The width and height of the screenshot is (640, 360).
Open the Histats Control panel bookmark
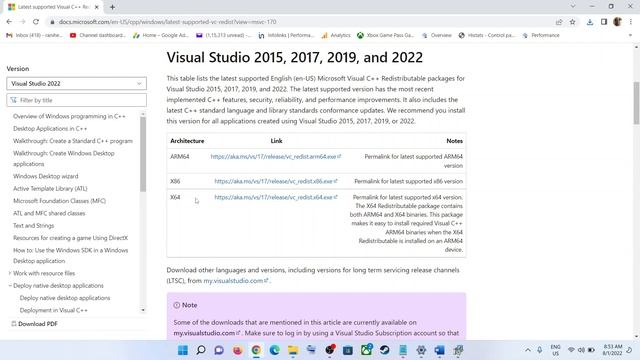pos(487,36)
